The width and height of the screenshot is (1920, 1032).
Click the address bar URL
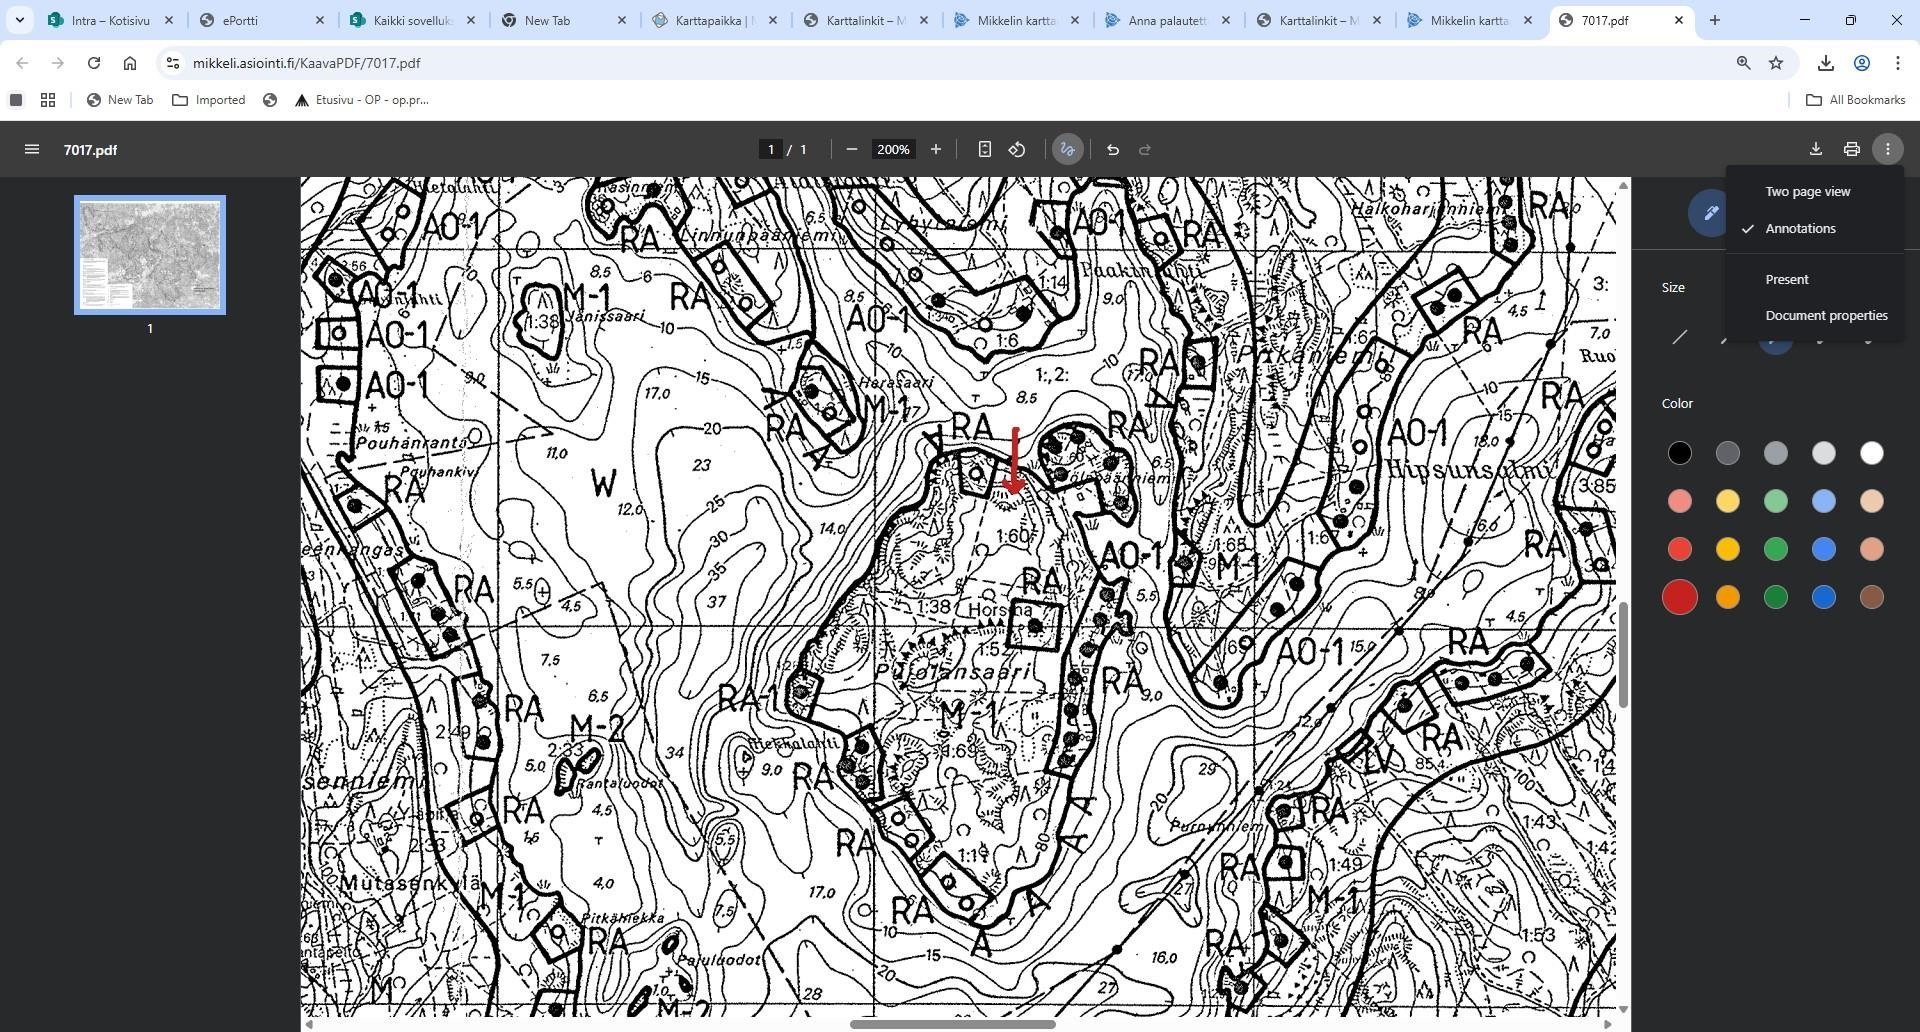pyautogui.click(x=306, y=63)
